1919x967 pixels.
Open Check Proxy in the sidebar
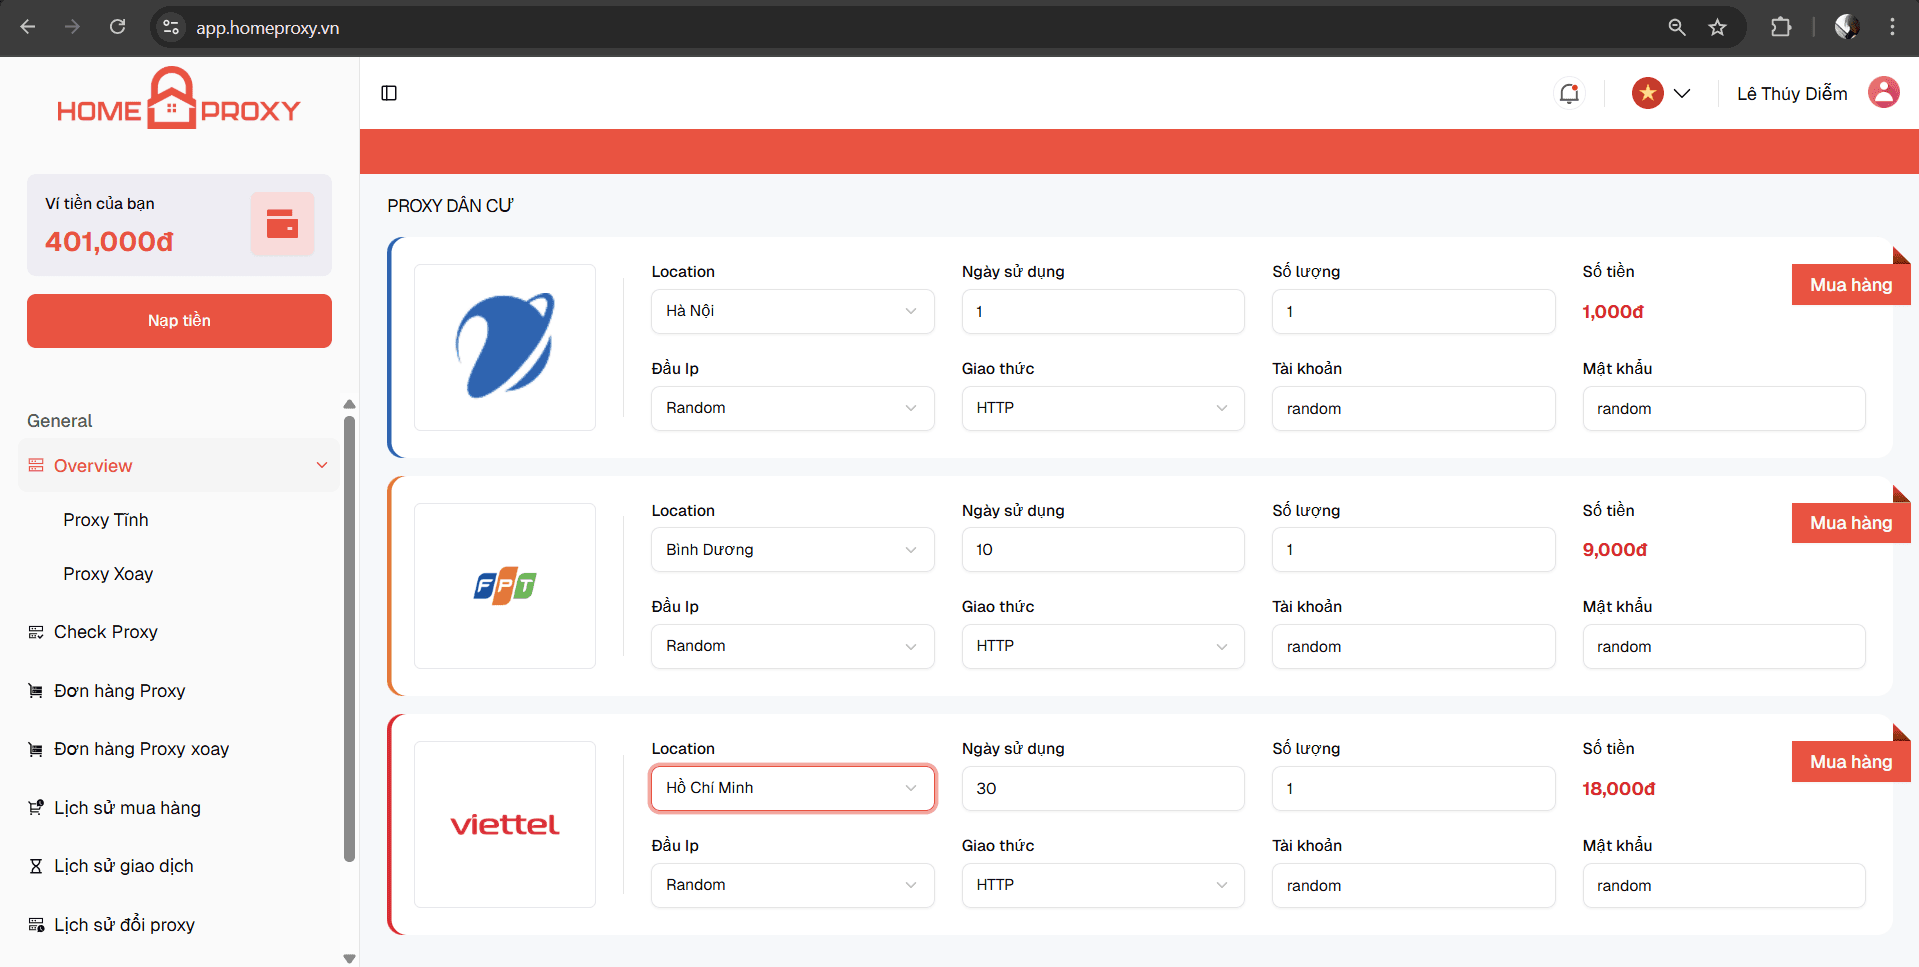point(106,632)
